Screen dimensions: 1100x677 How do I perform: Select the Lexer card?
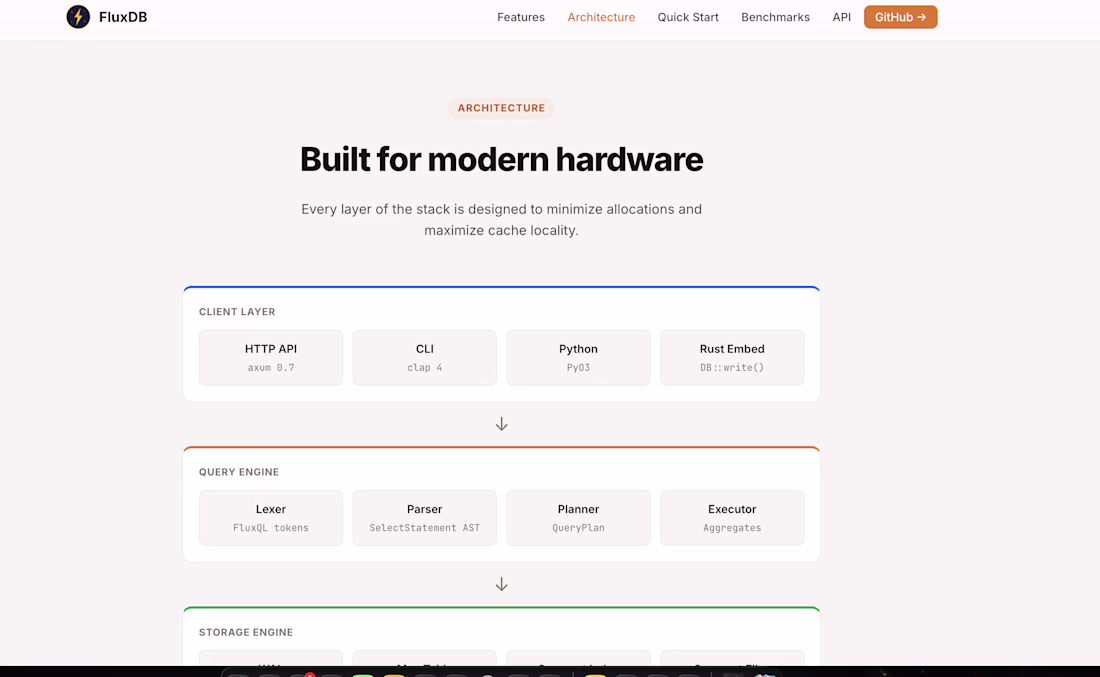click(x=271, y=518)
